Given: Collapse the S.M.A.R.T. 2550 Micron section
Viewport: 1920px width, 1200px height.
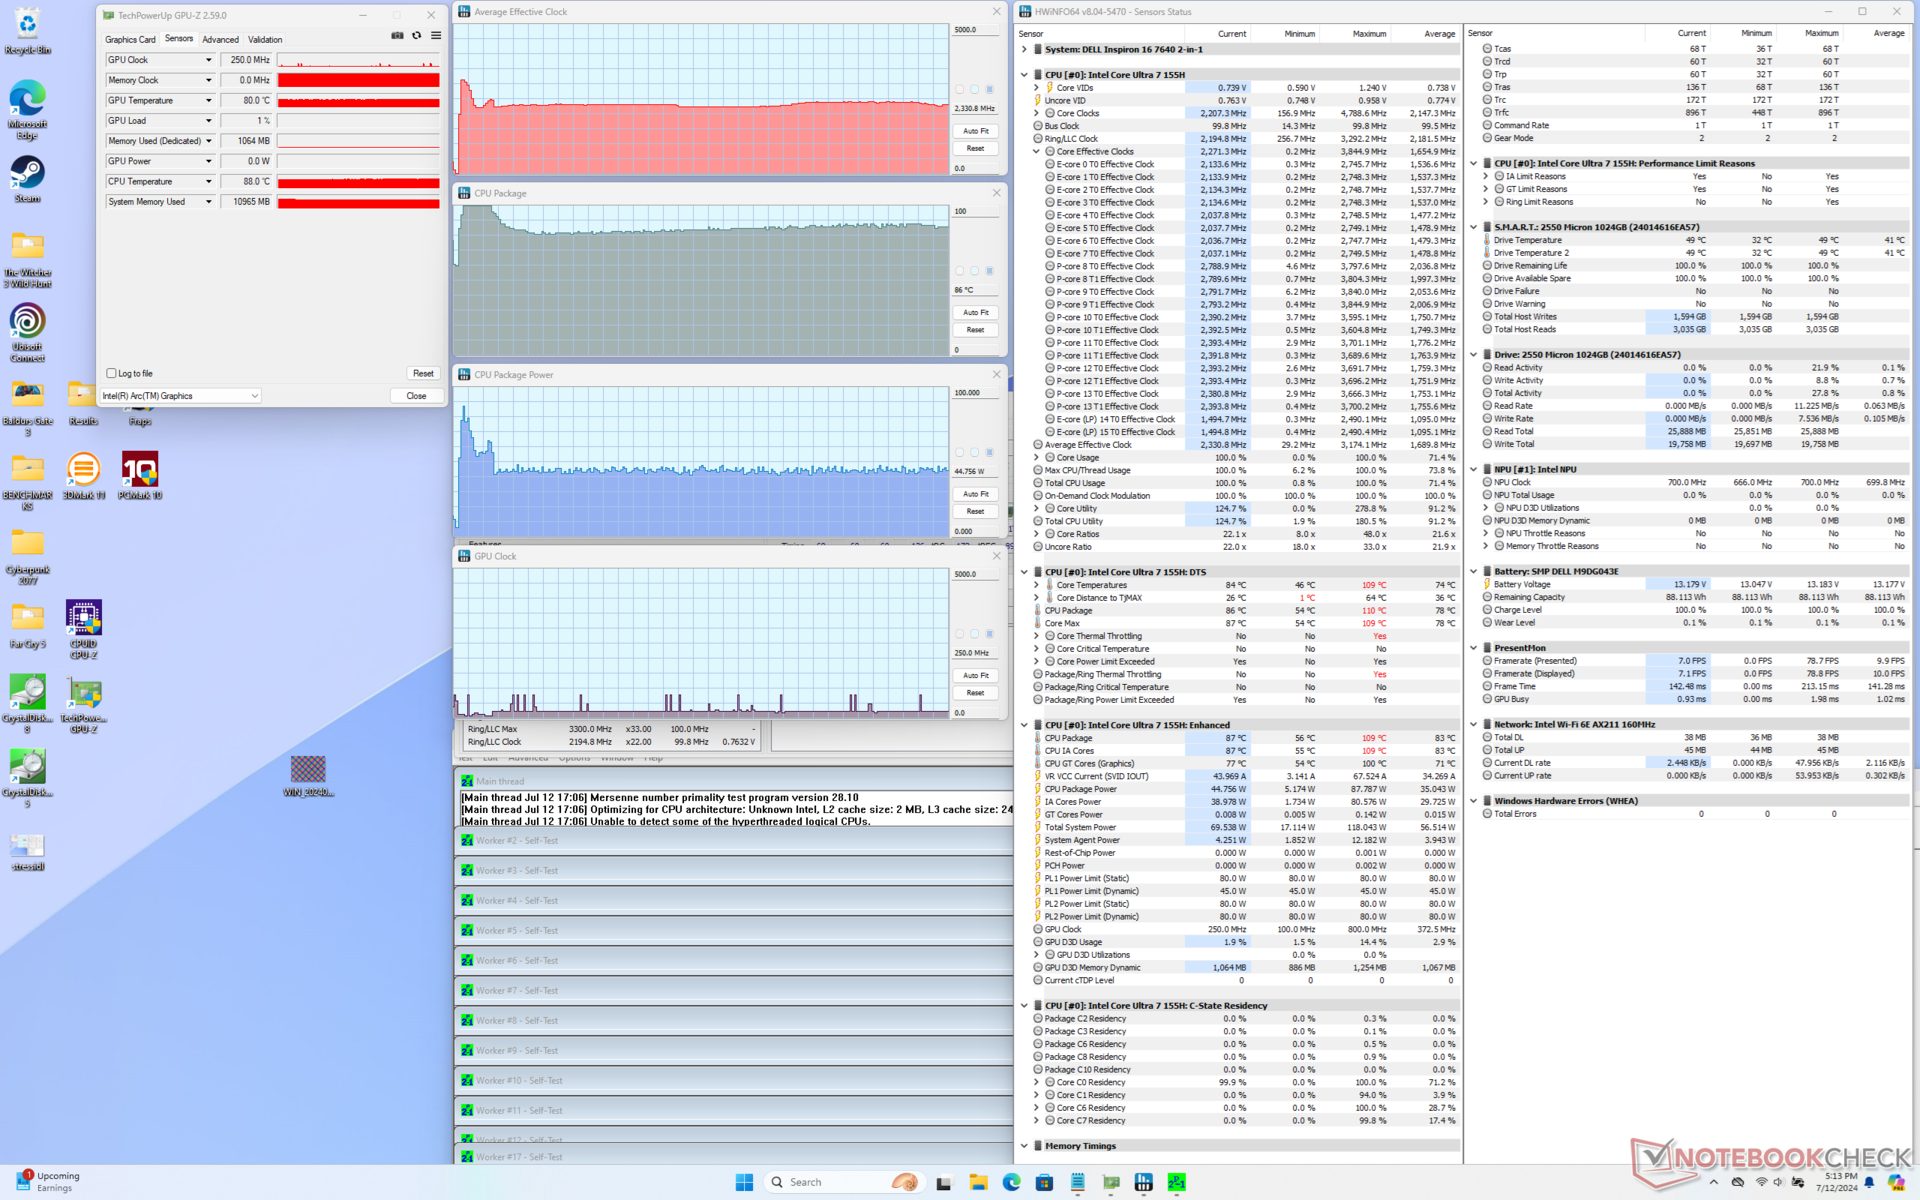Looking at the screenshot, I should pos(1474,227).
